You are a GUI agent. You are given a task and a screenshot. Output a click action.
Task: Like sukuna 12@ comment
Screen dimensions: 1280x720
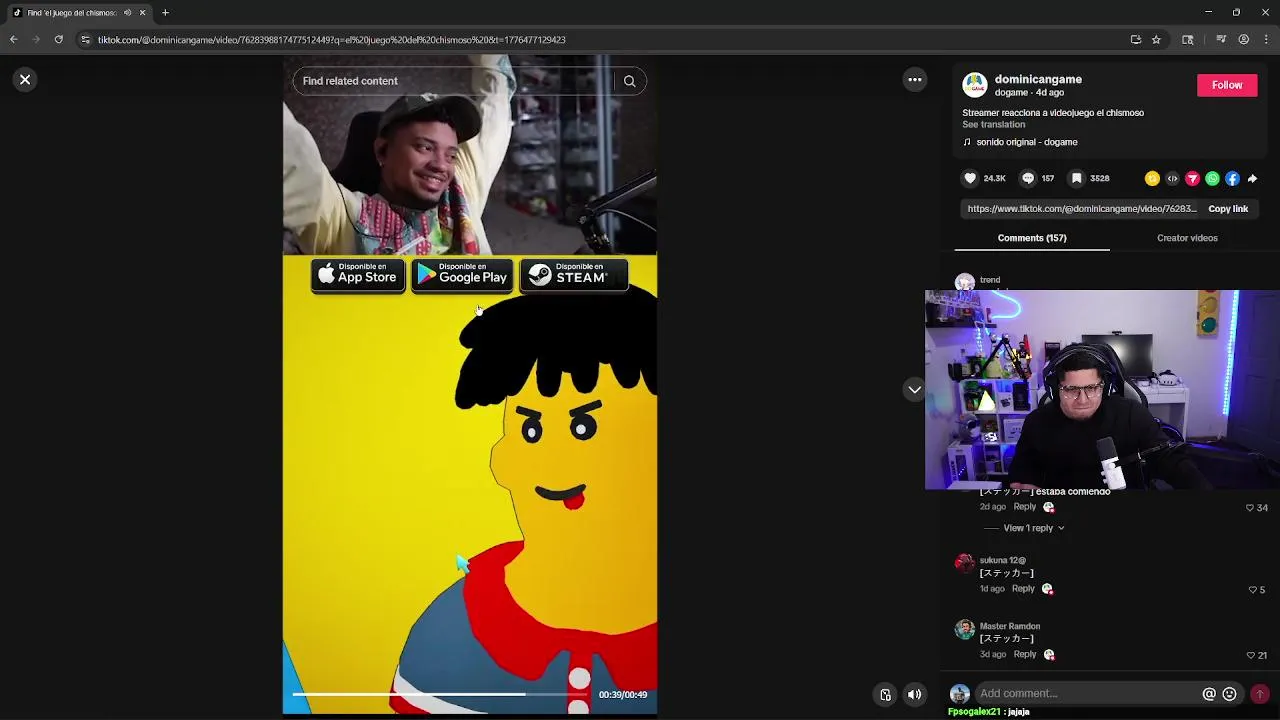coord(1252,590)
